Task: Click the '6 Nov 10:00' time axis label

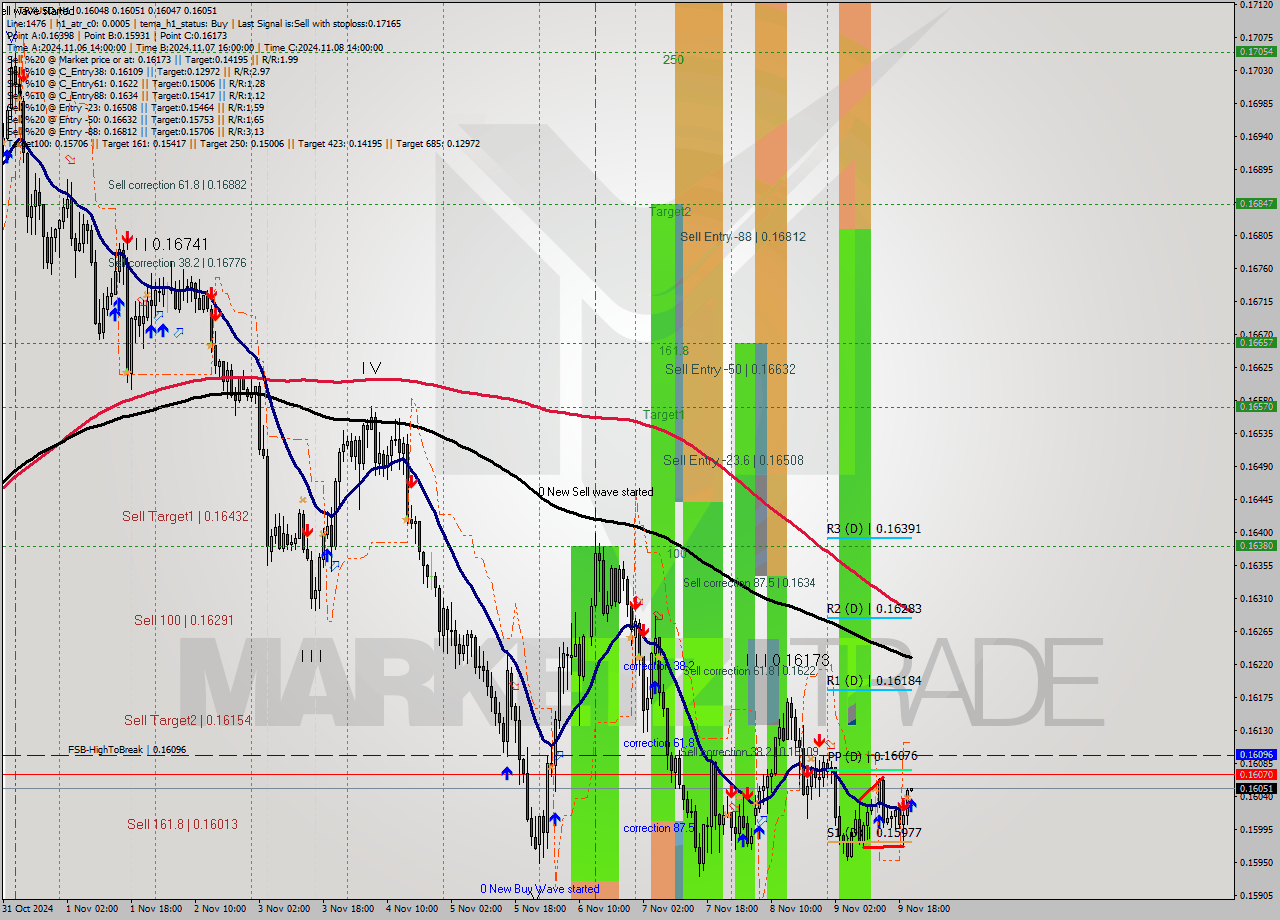Action: 604,909
